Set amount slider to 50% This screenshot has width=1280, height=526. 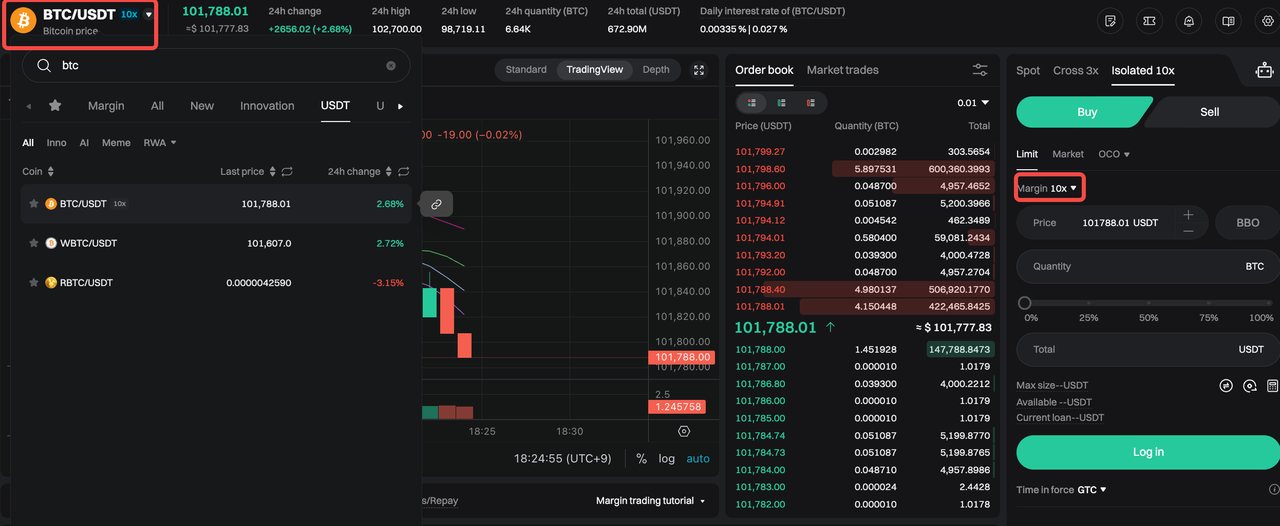1148,303
